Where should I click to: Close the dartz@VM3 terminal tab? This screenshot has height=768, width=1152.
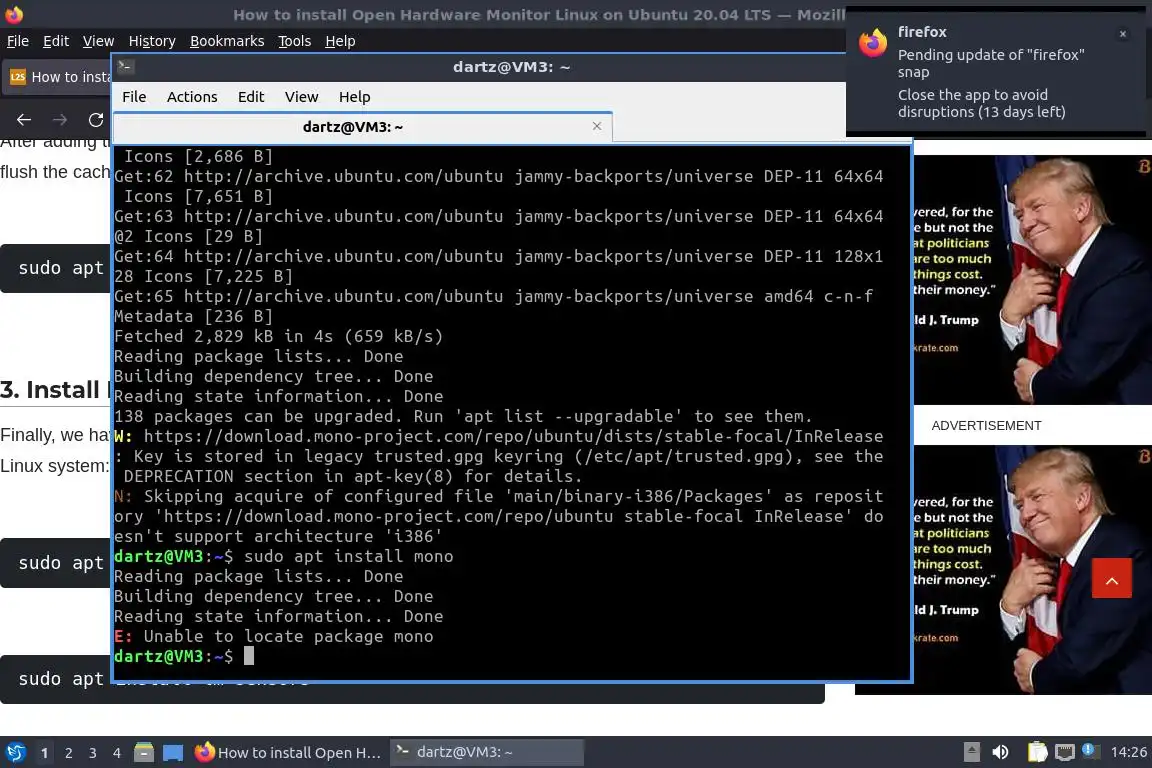(x=597, y=126)
